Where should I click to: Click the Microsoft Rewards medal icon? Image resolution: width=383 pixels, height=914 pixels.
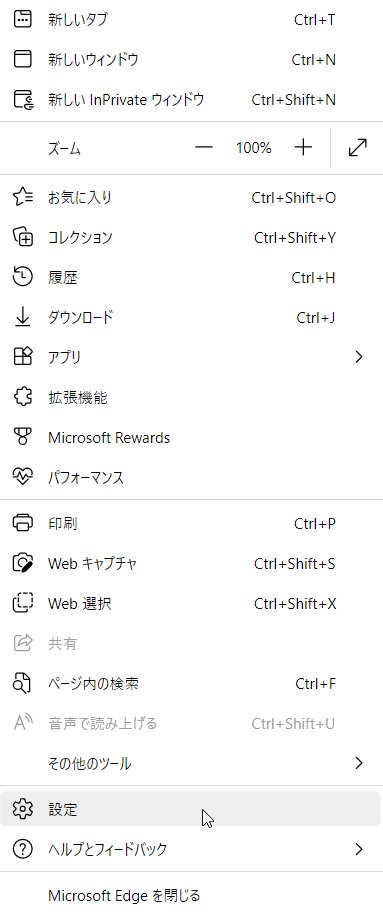point(23,437)
